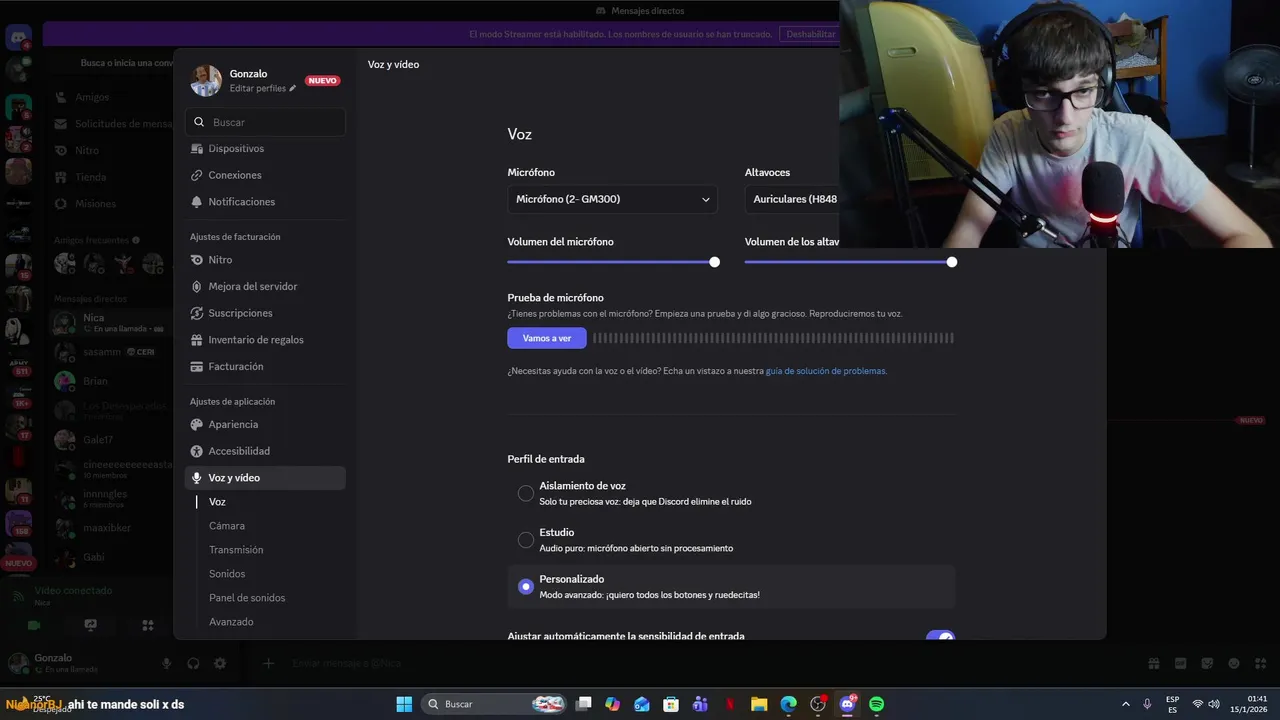Open Microsoft Edge from taskbar
1280x720 pixels.
788,704
